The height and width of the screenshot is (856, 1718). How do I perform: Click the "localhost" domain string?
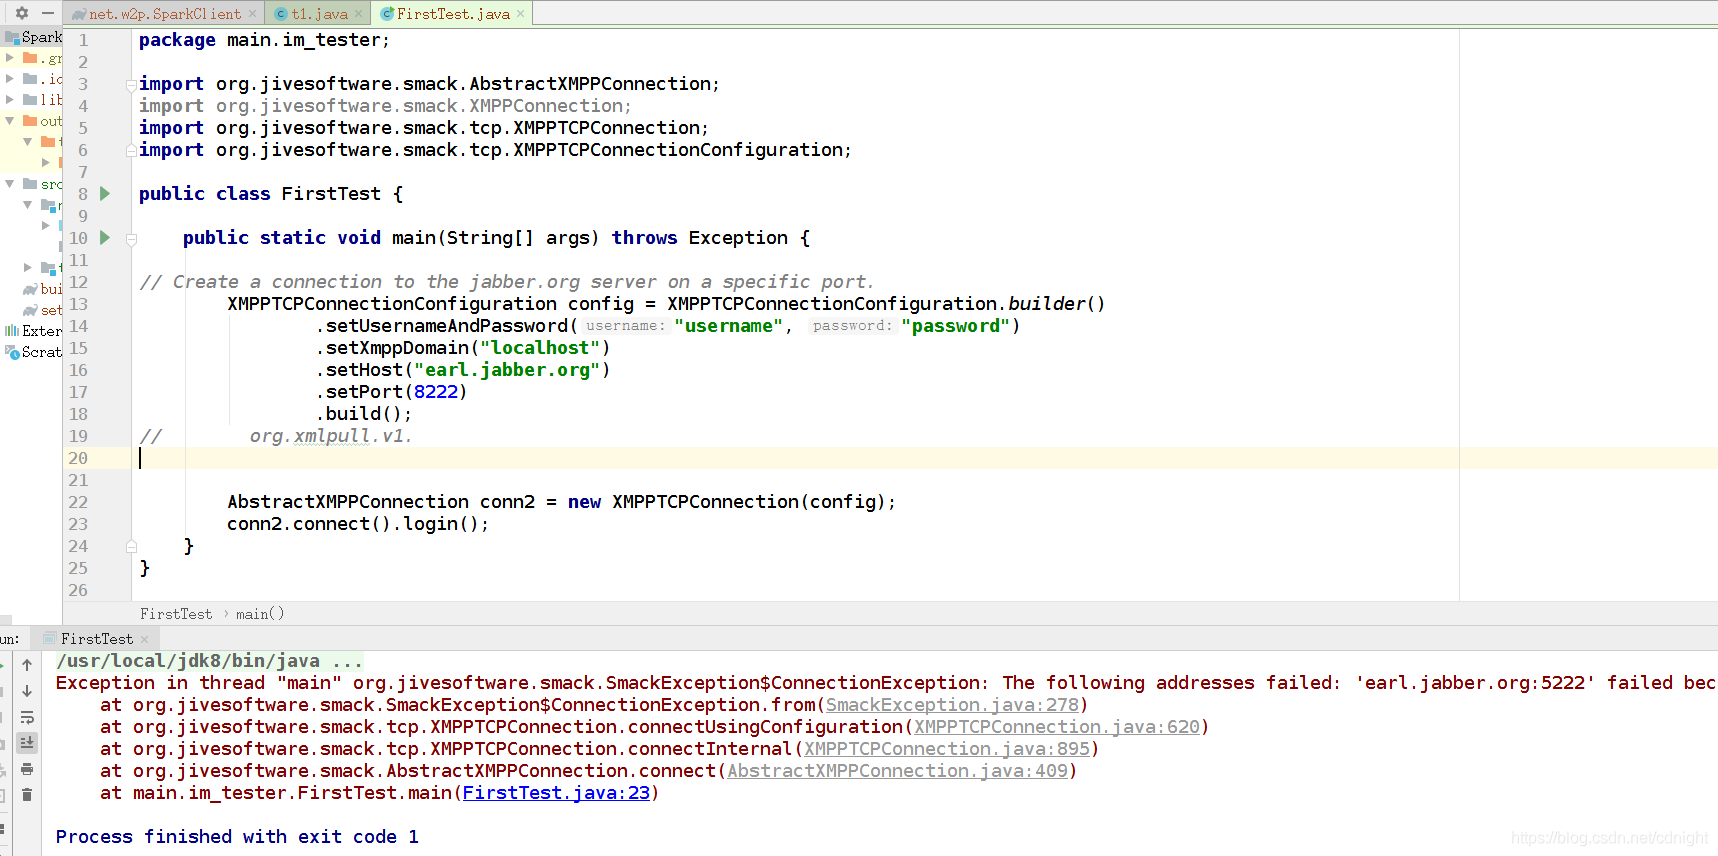(540, 348)
